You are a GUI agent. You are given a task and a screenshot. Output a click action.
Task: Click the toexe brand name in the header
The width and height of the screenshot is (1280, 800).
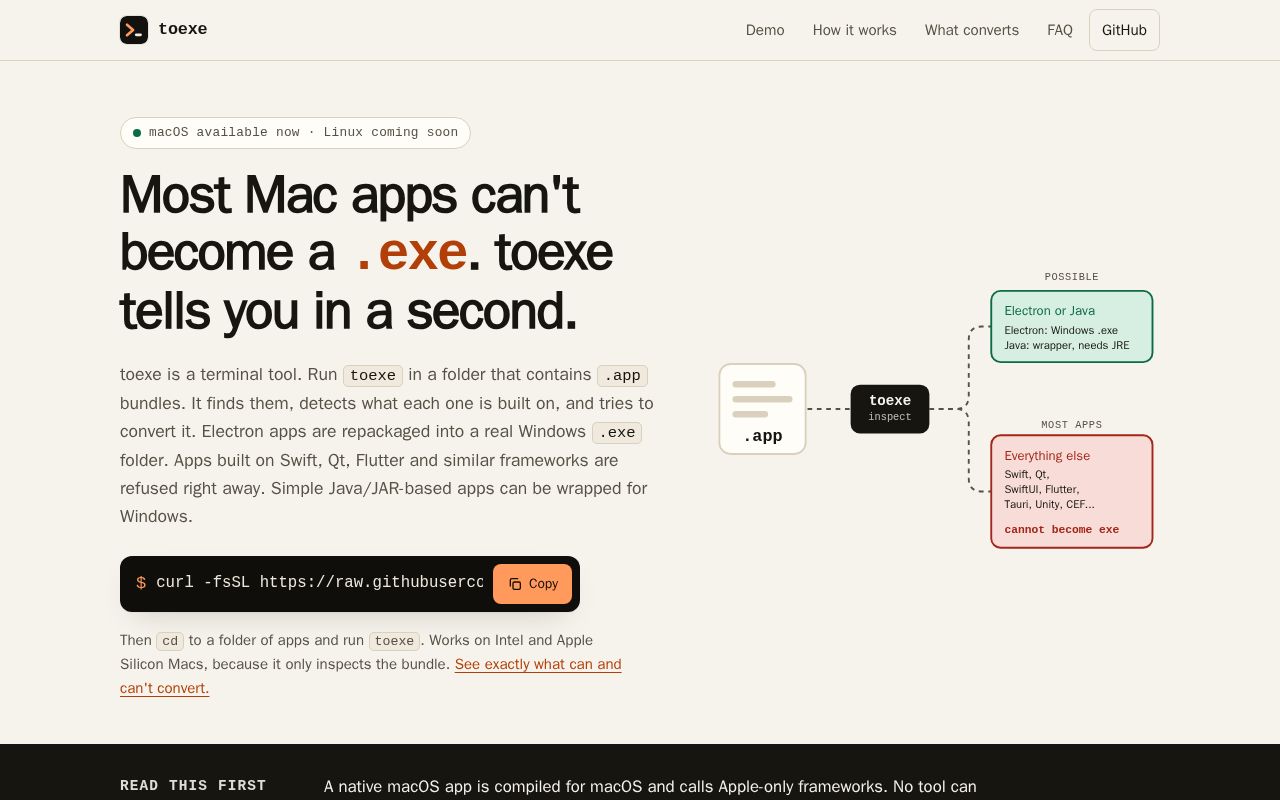click(x=183, y=30)
